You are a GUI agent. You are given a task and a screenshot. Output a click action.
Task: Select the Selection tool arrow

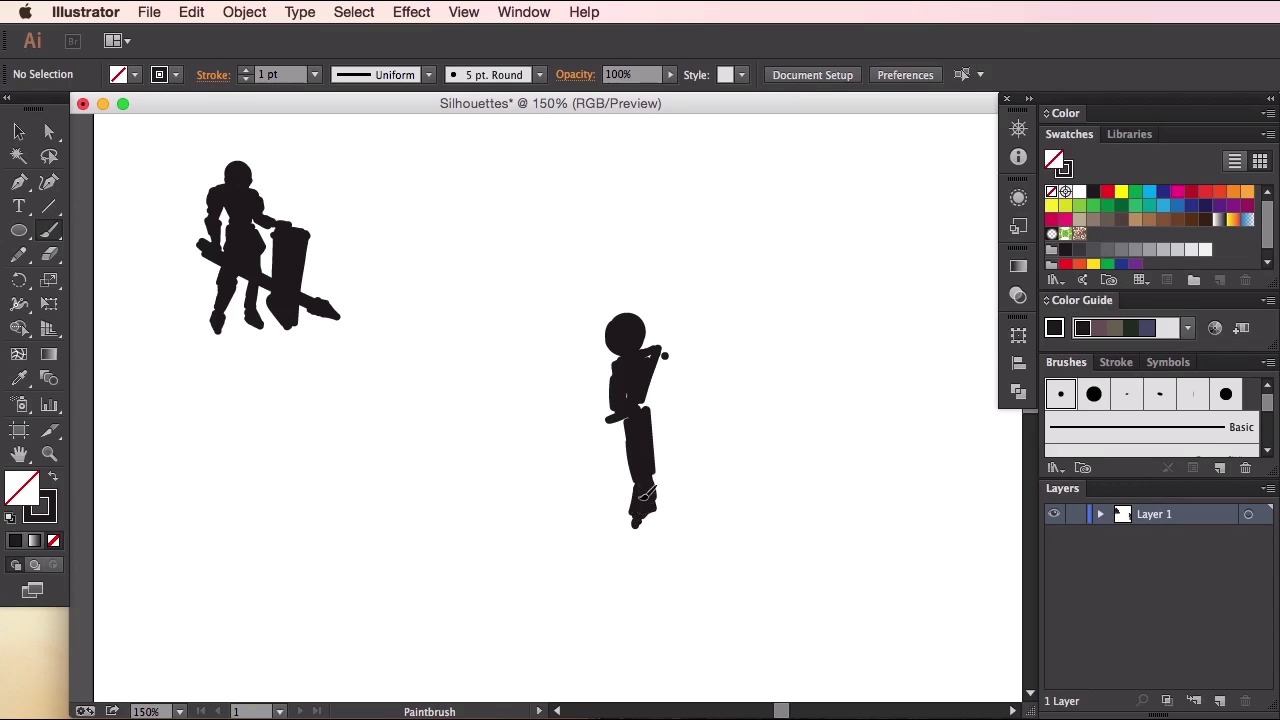[x=19, y=131]
